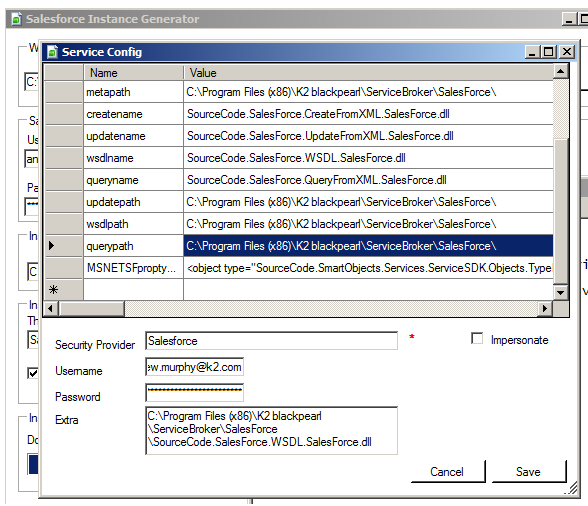Click the updatename name cell

(133, 136)
